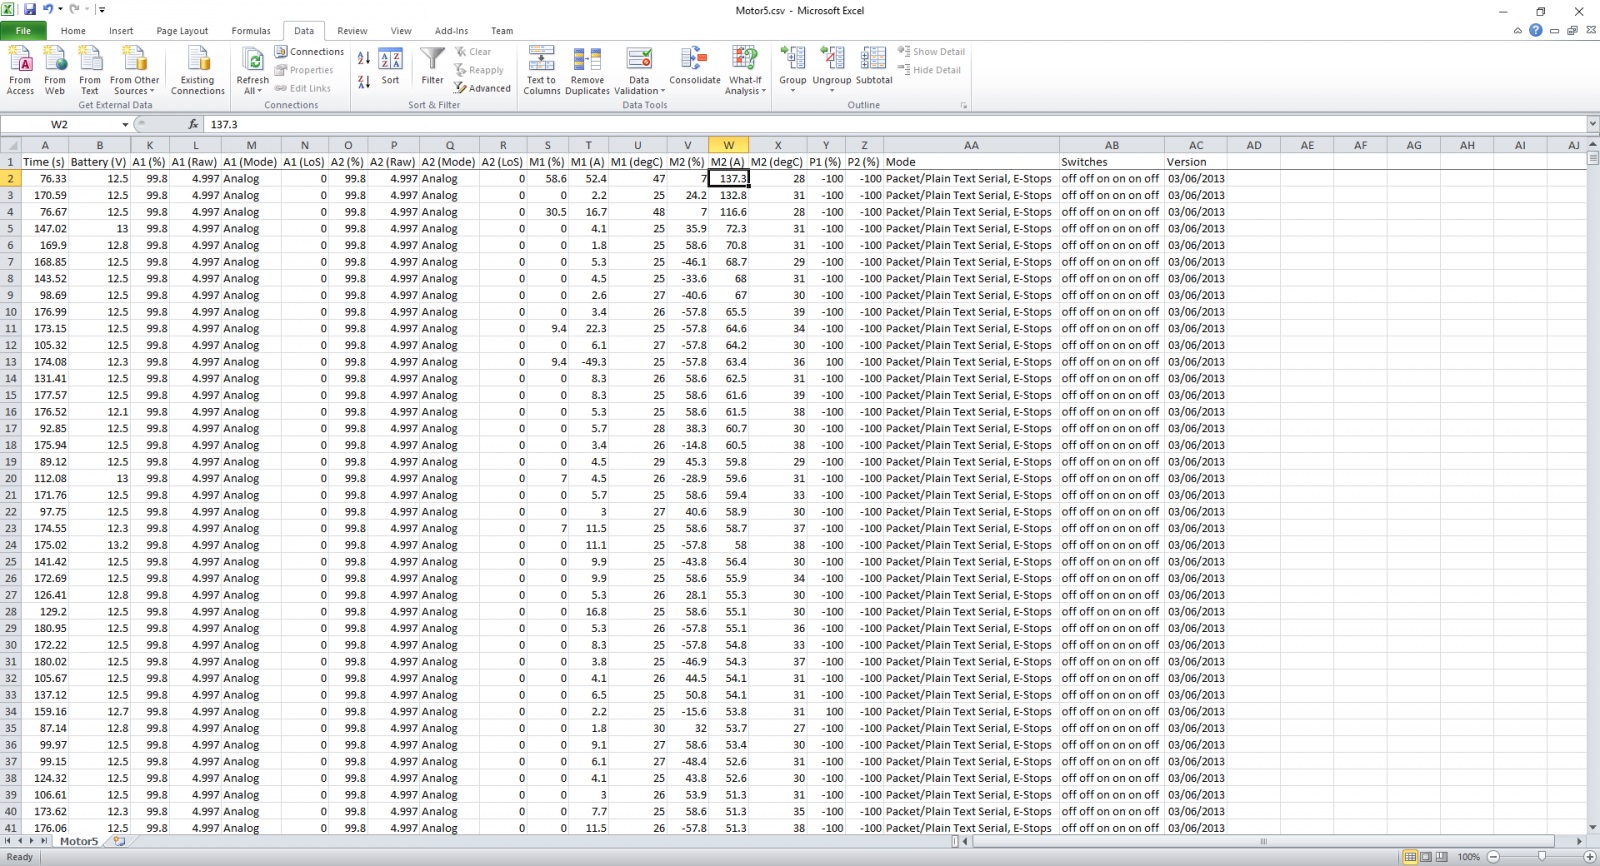This screenshot has height=866, width=1600.
Task: Click the Filter funnel icon
Action: click(432, 66)
